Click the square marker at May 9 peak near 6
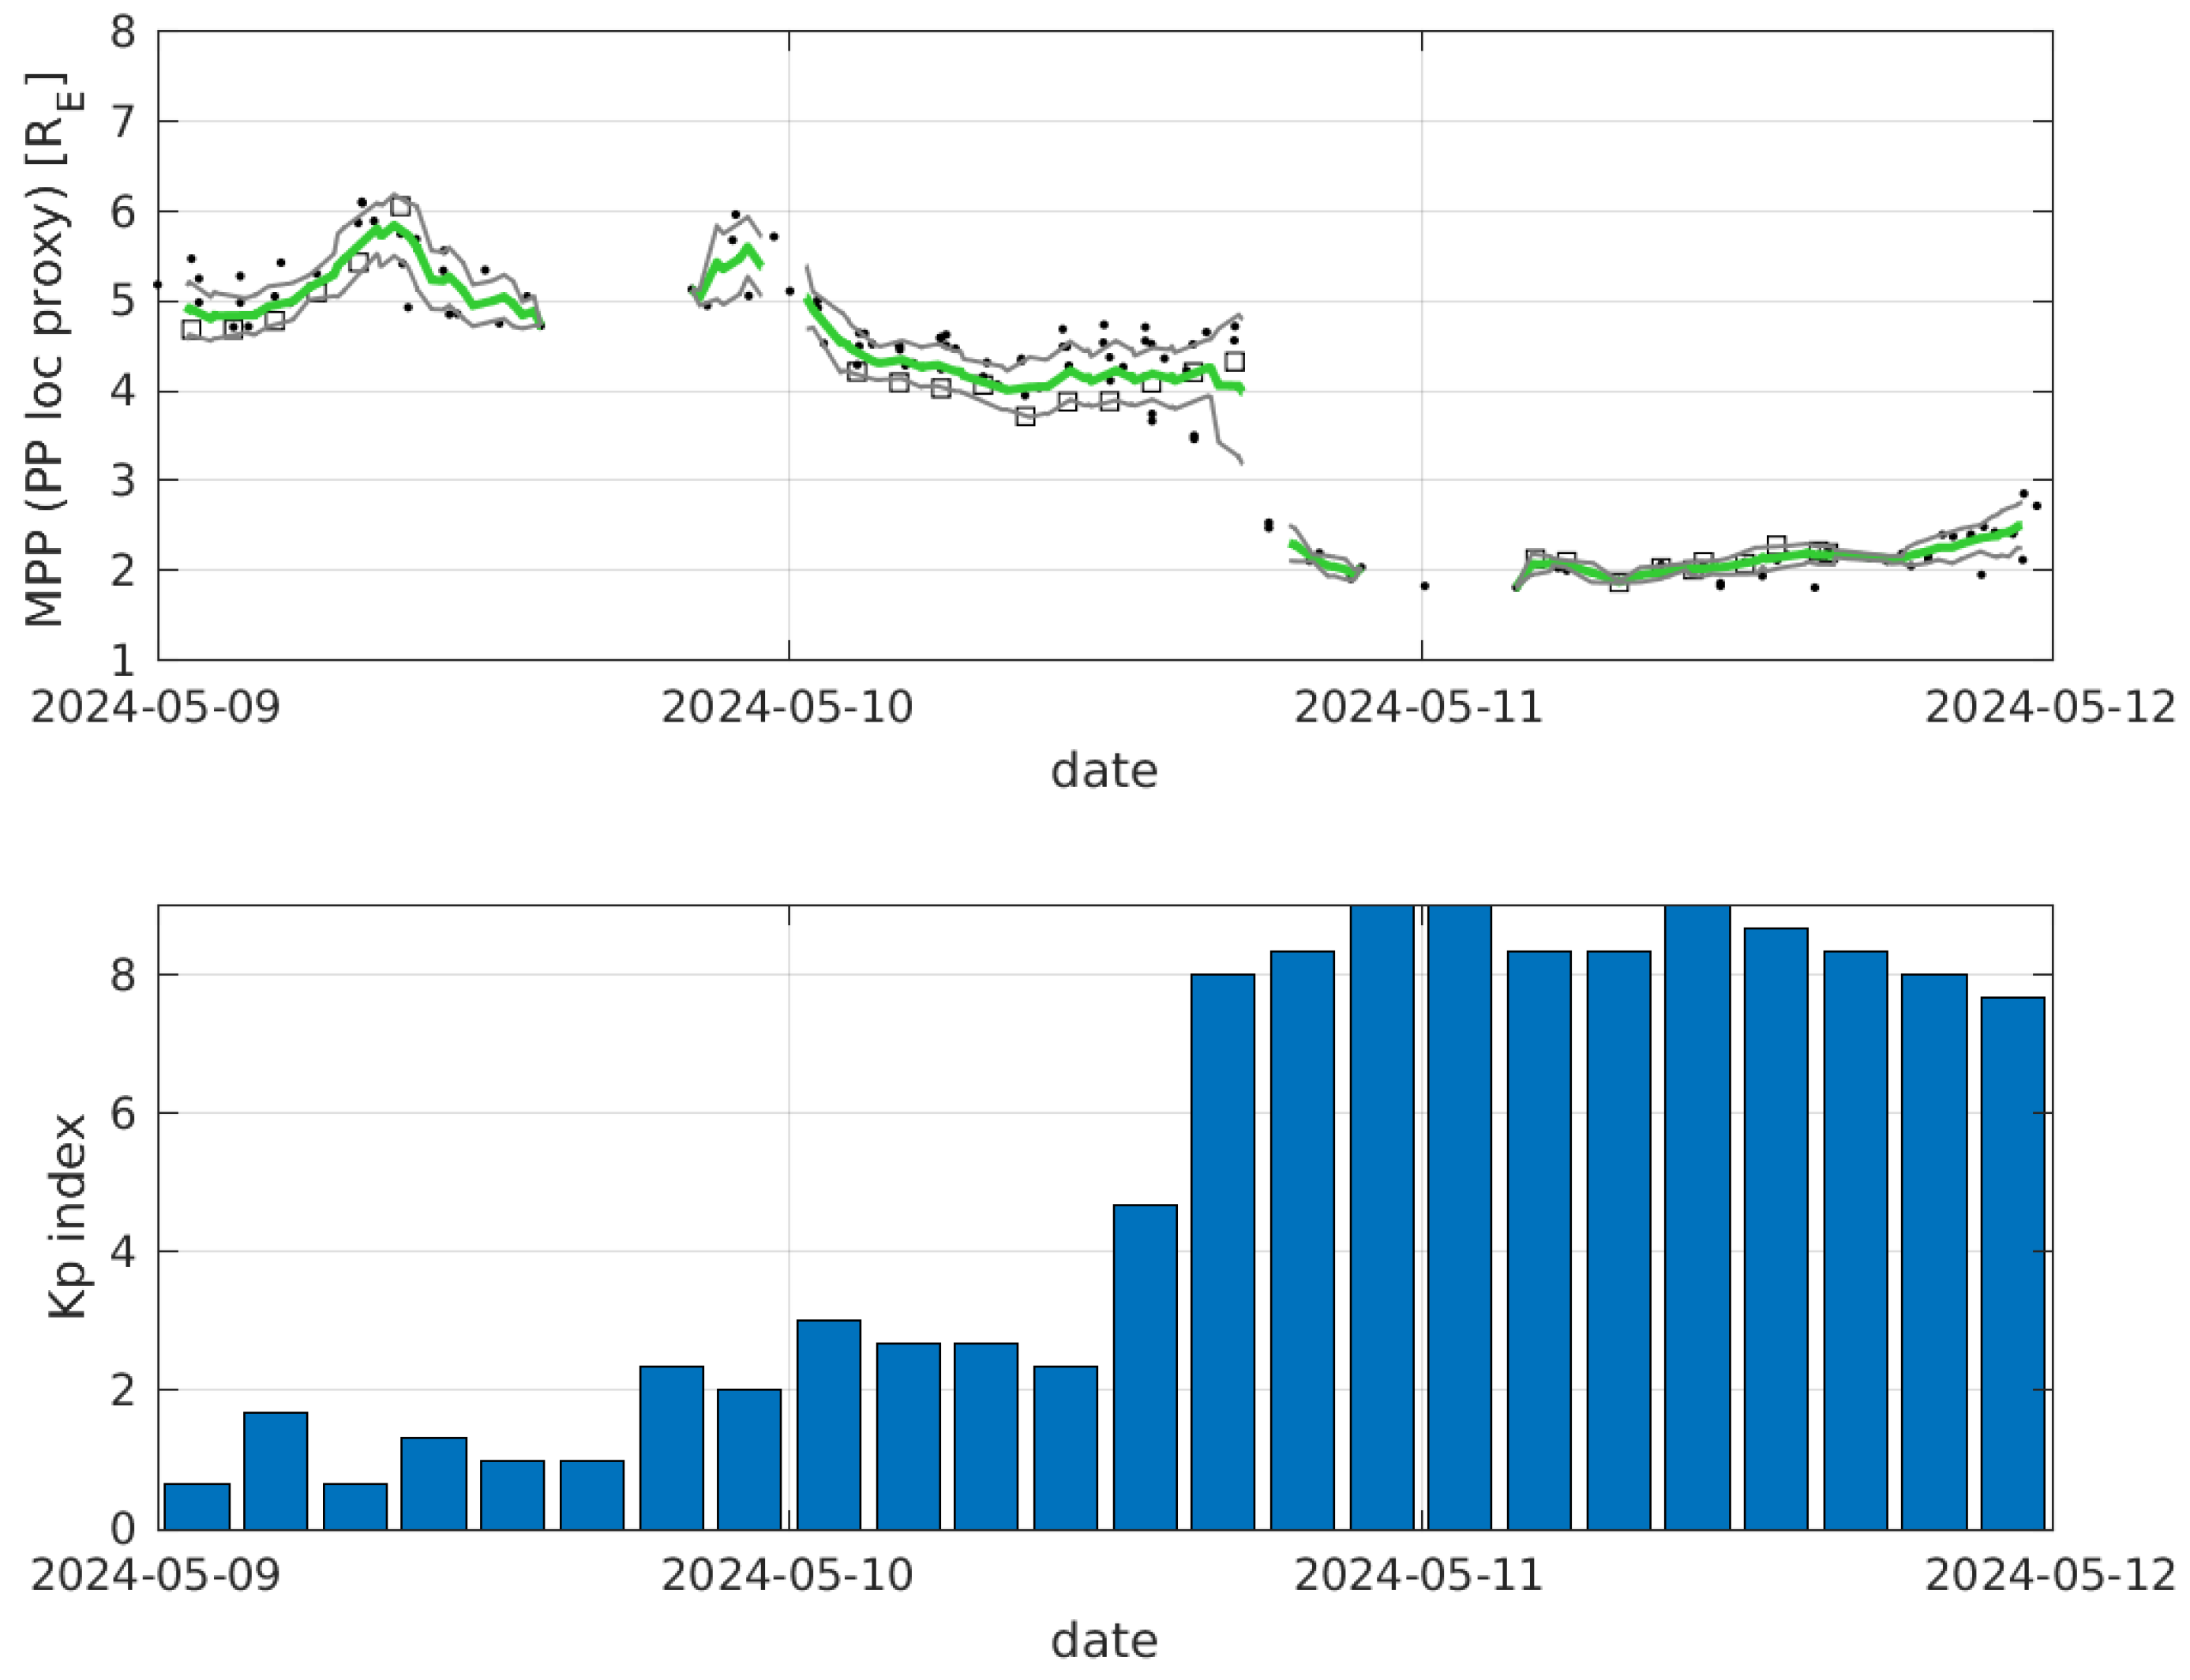Image resolution: width=2190 pixels, height=1680 pixels. [400, 207]
